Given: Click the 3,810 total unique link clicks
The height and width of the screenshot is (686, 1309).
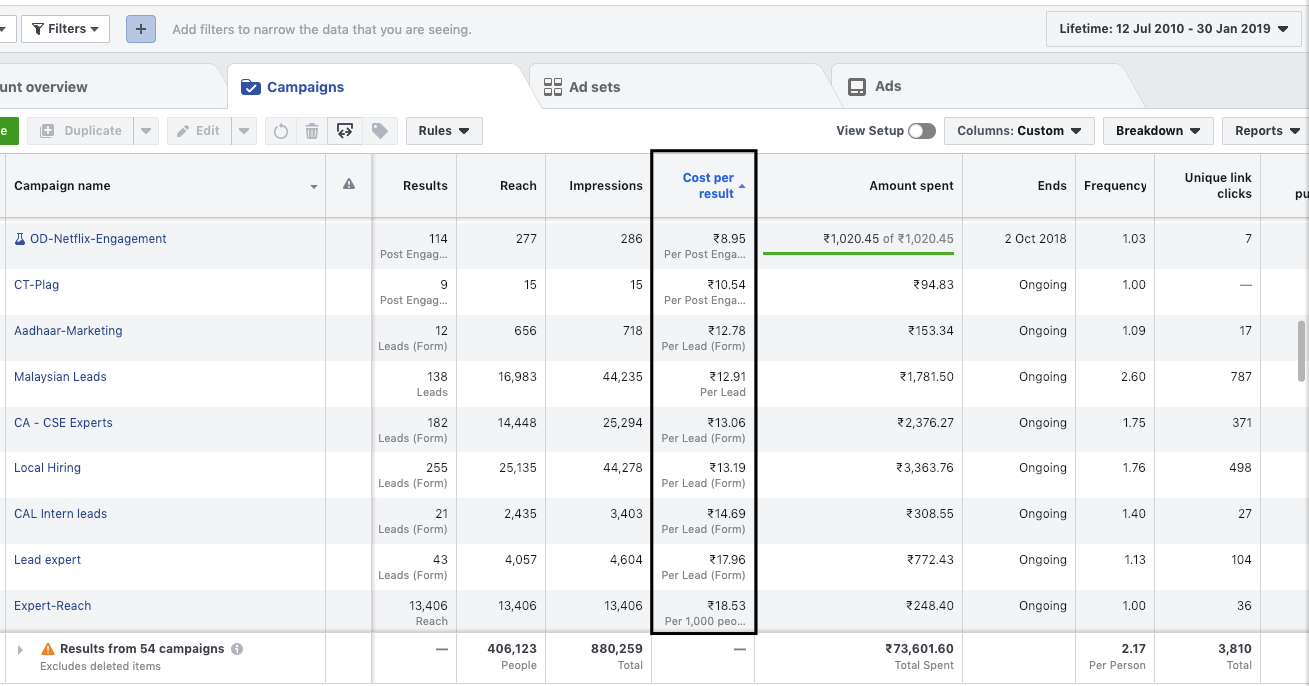Looking at the screenshot, I should [x=1236, y=649].
